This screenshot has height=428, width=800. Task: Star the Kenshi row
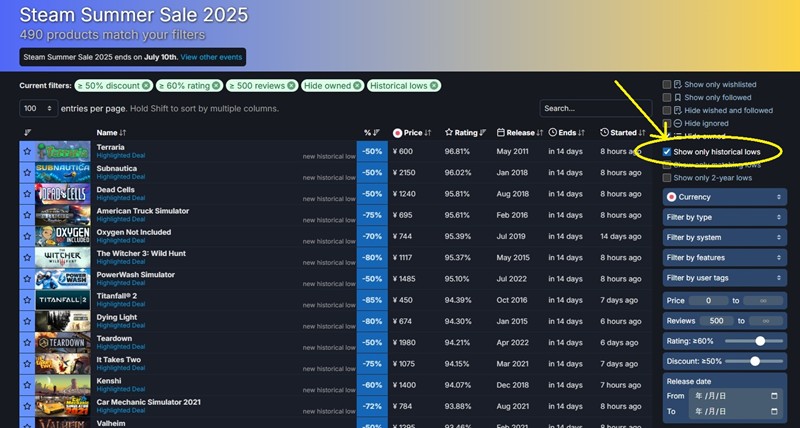click(x=27, y=385)
